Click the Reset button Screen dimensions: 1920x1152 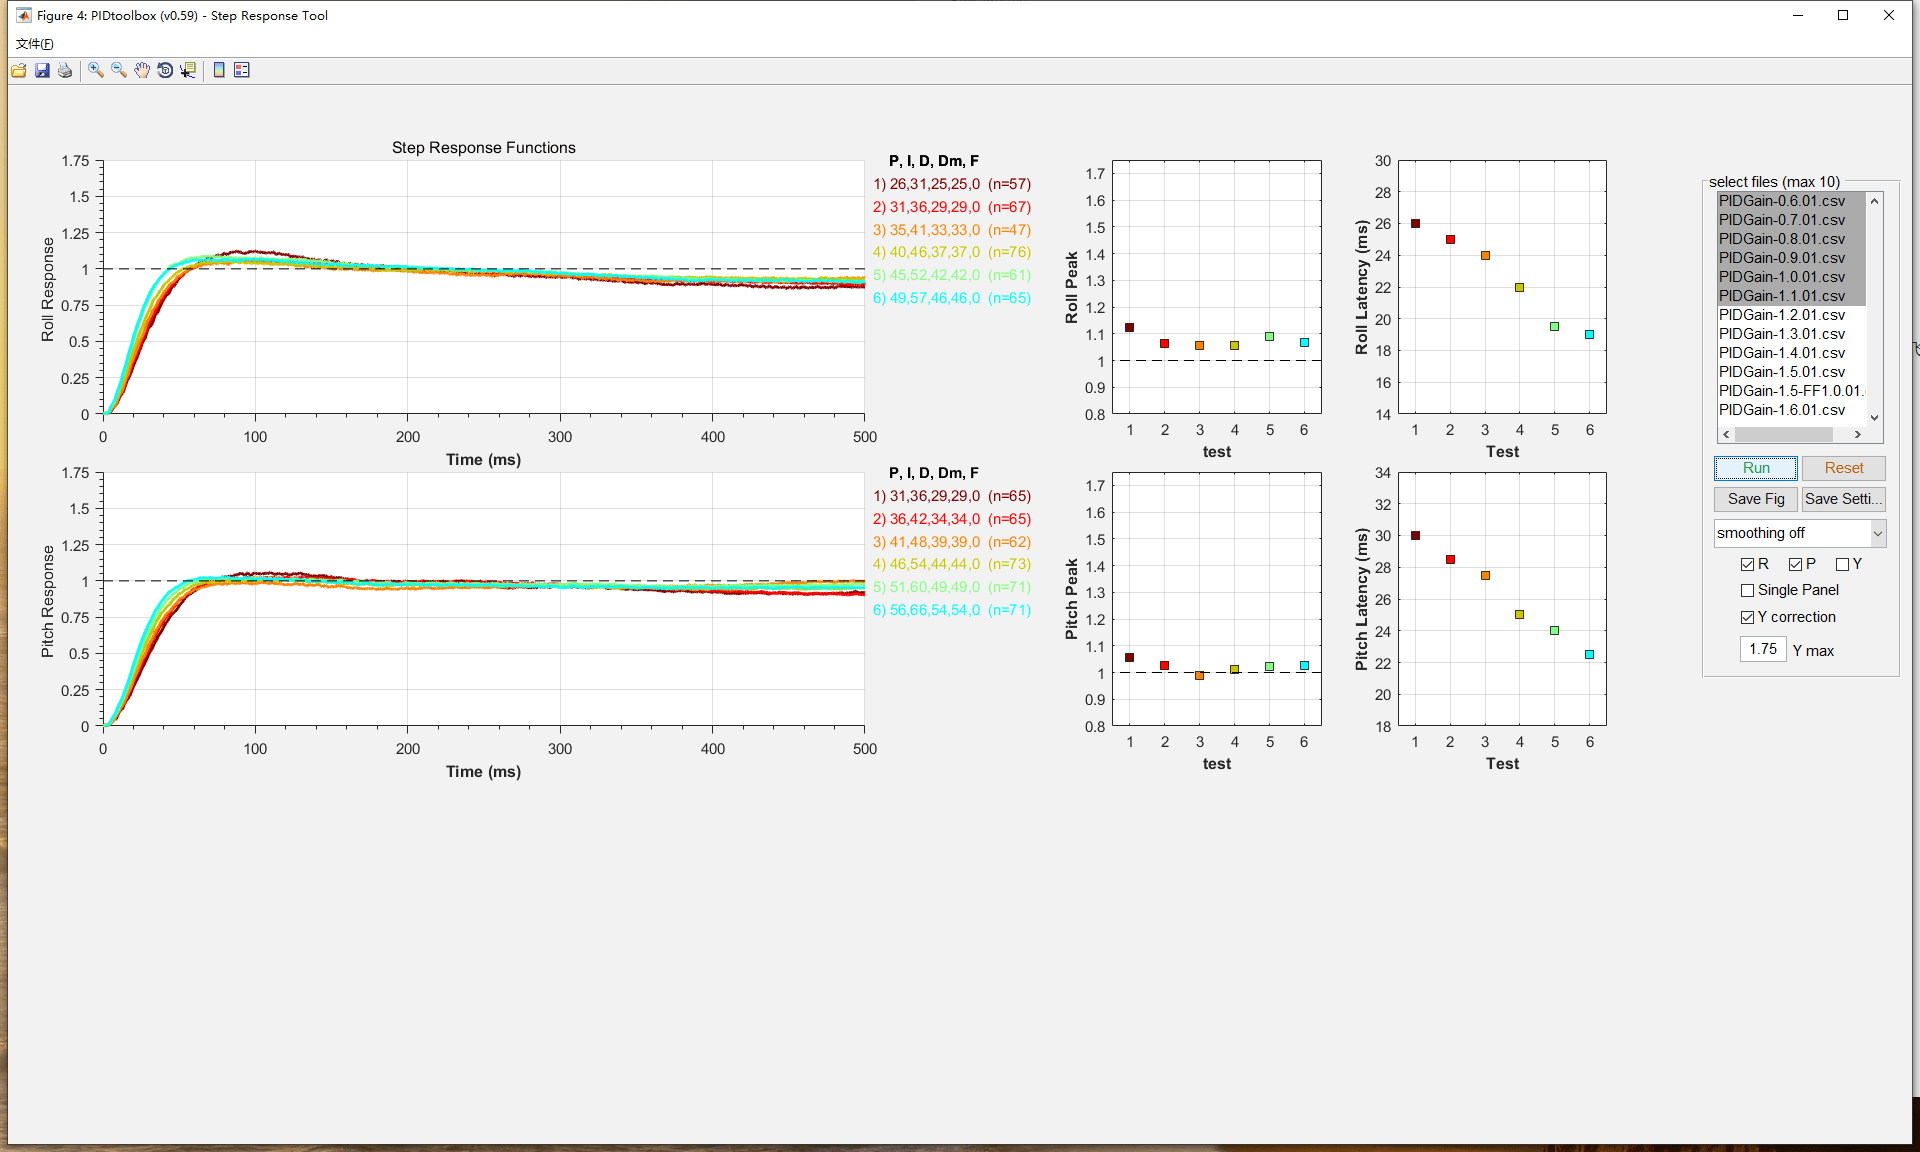(1843, 468)
